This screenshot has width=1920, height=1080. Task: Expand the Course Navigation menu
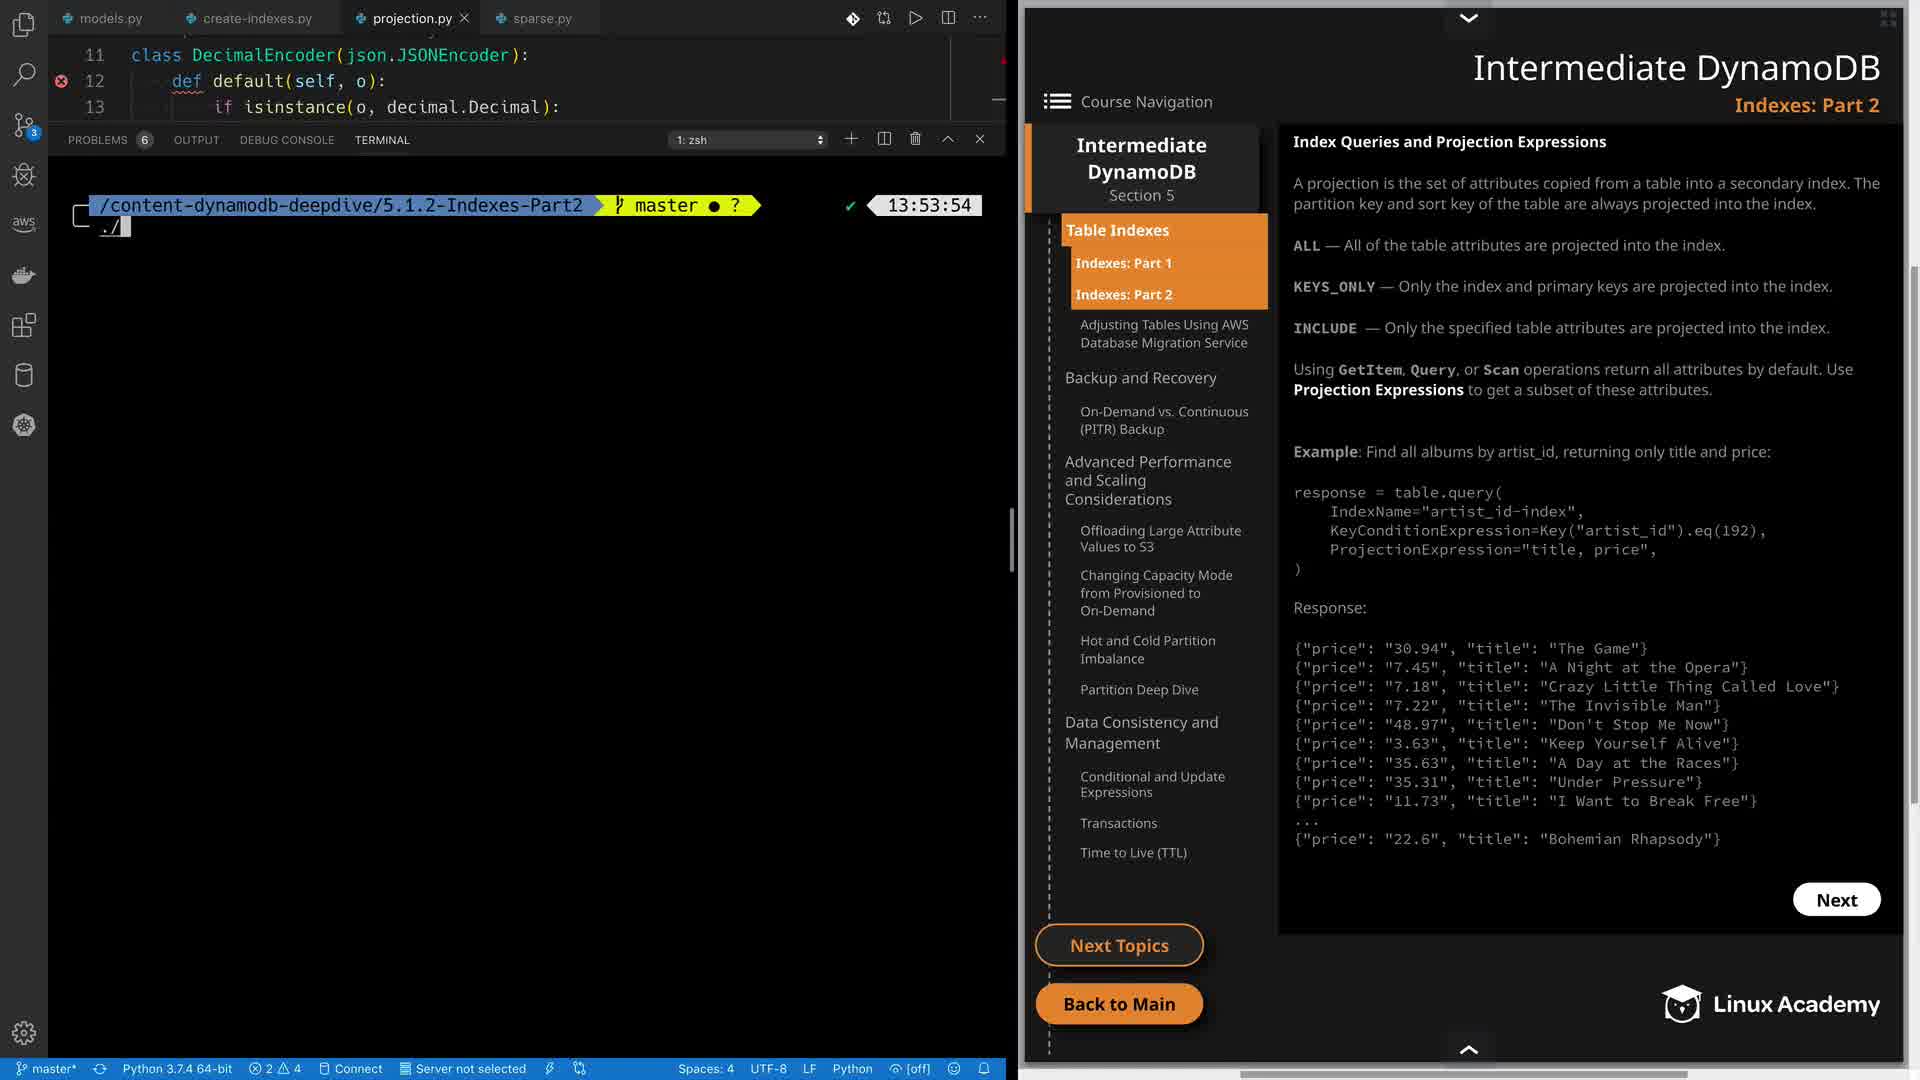pos(1127,102)
